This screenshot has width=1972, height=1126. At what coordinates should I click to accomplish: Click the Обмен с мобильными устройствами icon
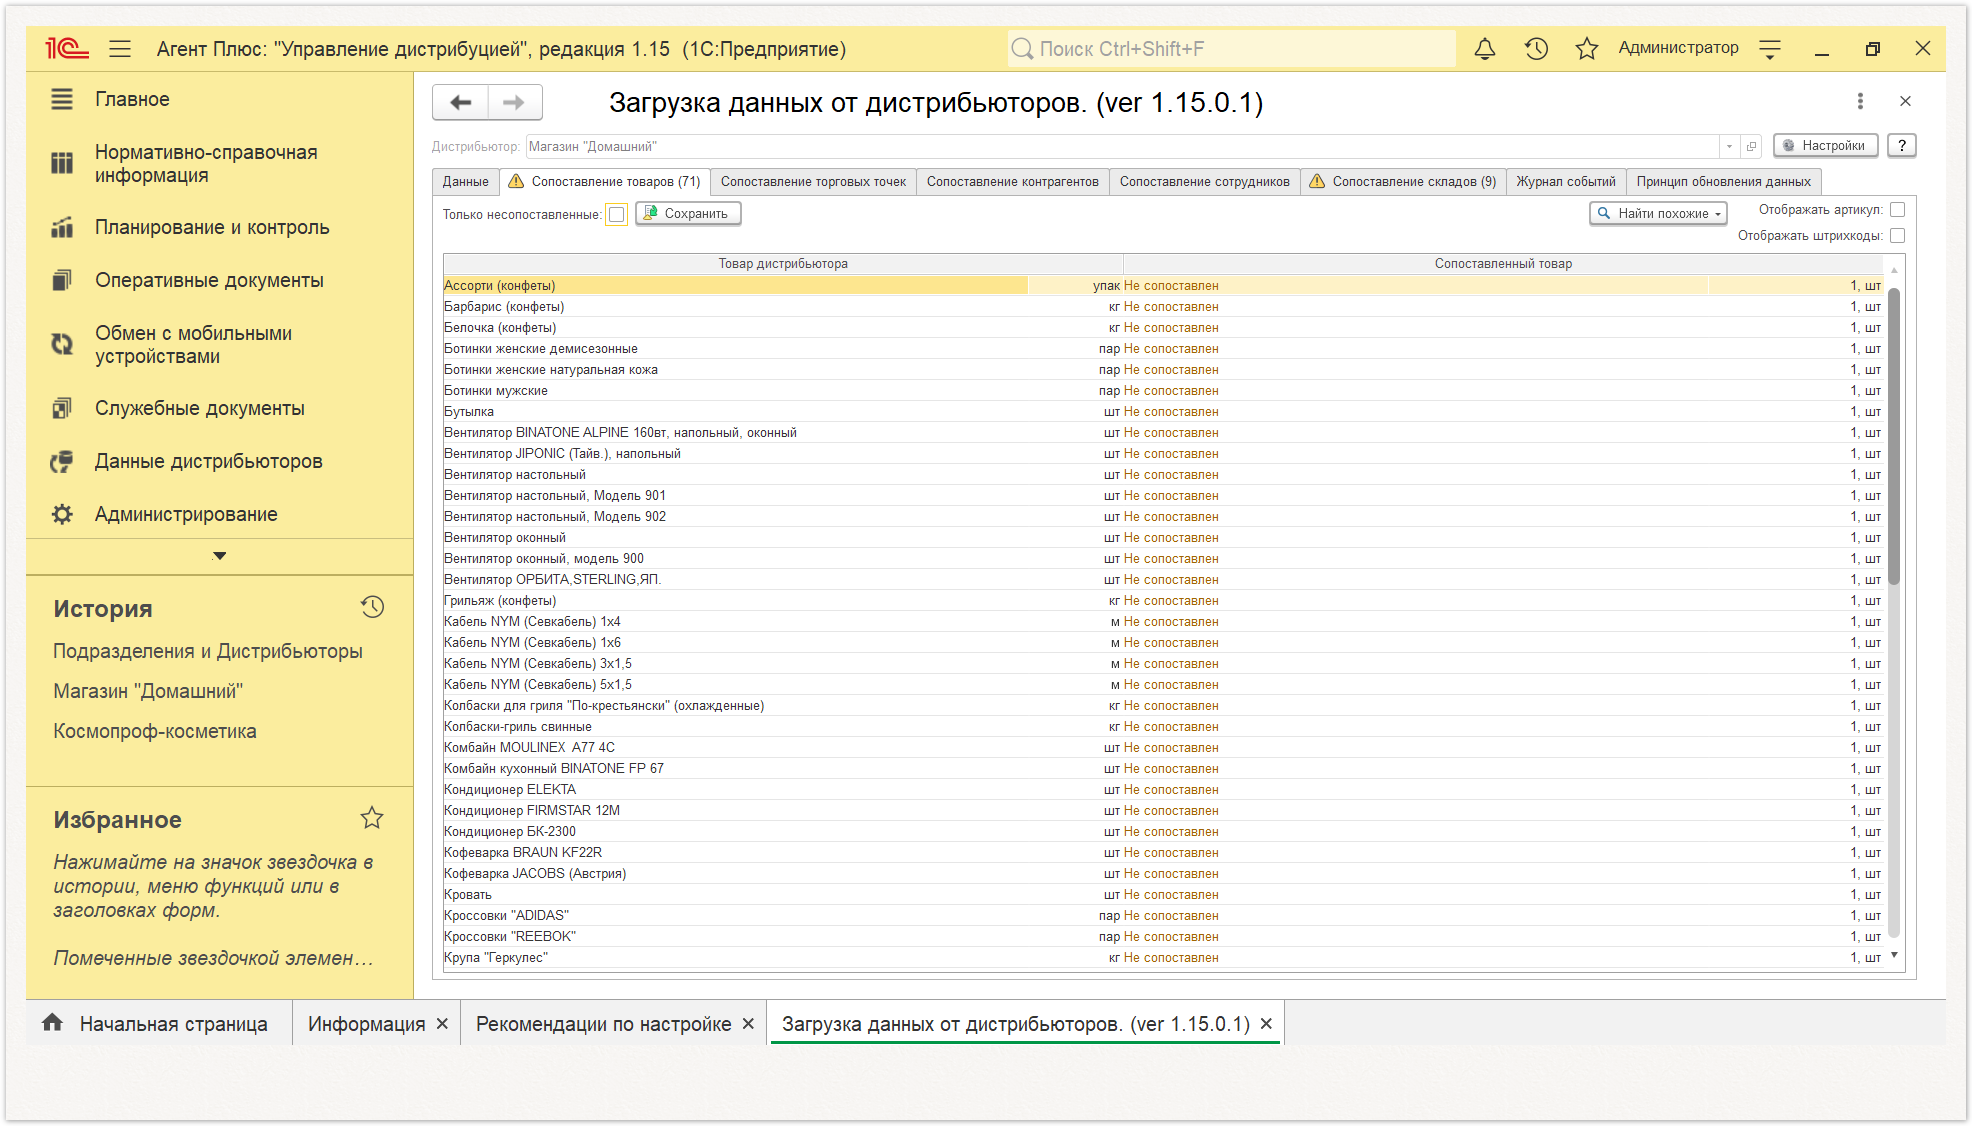click(x=62, y=344)
